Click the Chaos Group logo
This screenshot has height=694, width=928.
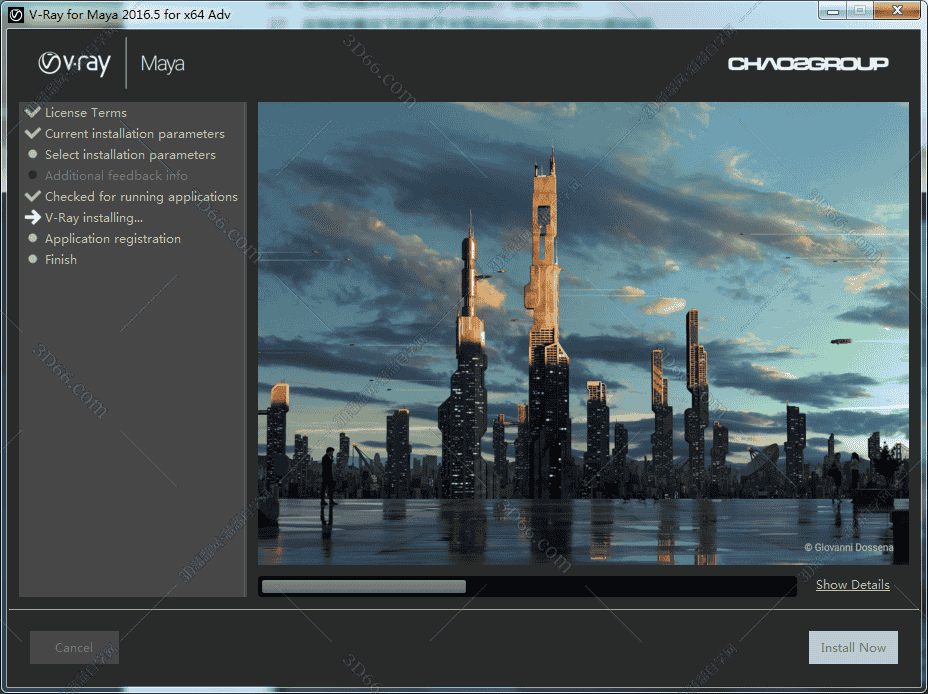tap(808, 64)
